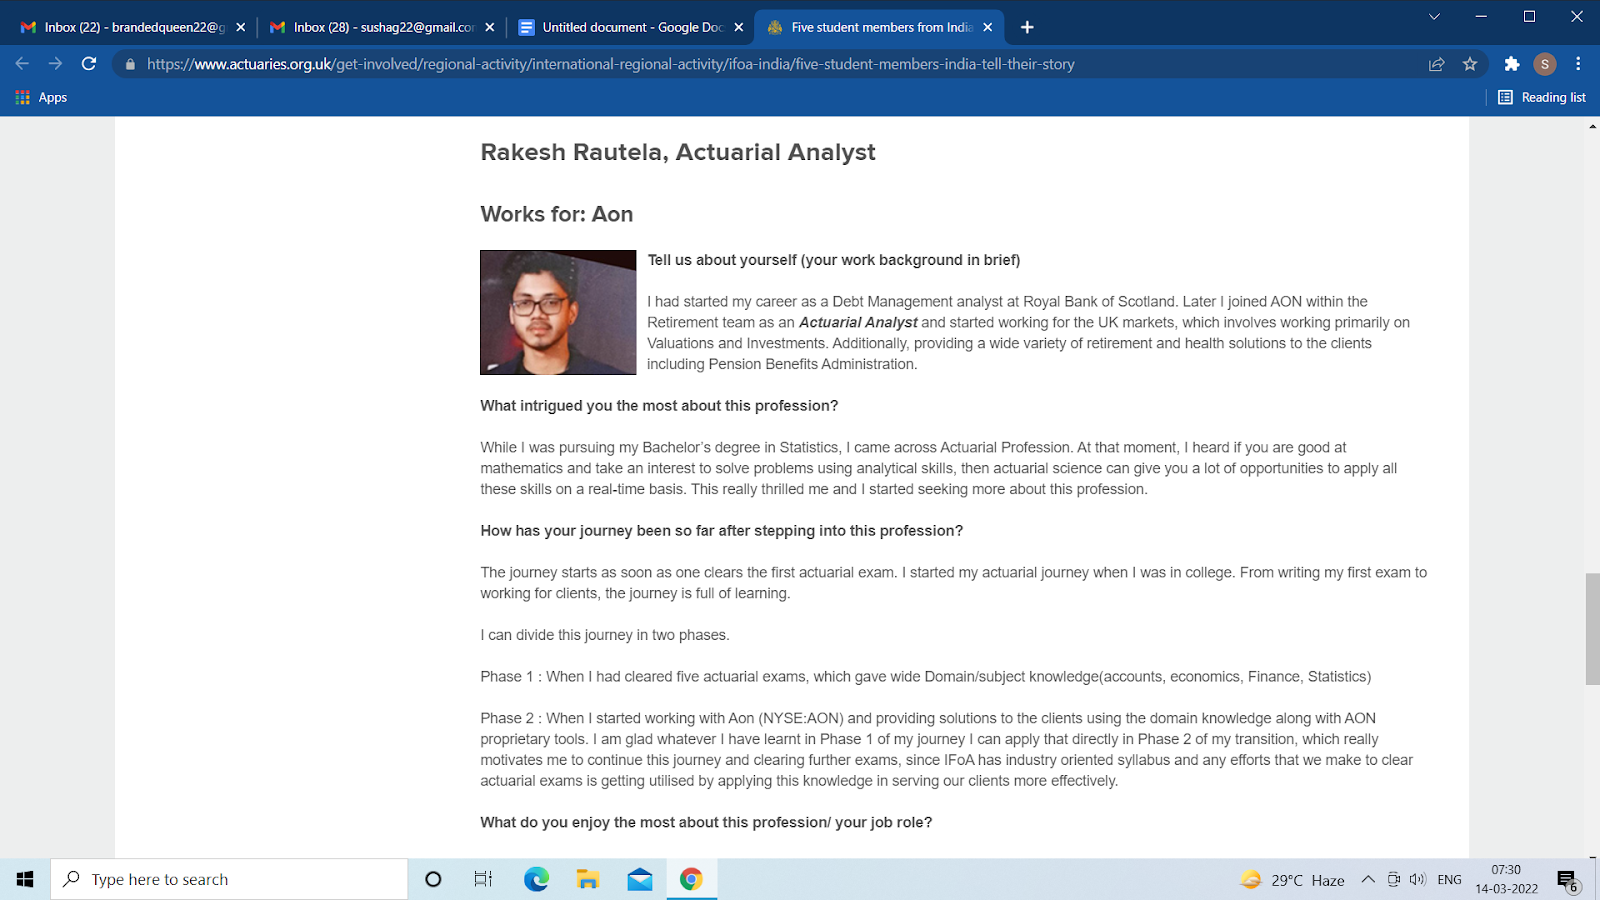This screenshot has height=900, width=1600.
Task: Click the address bar URL field
Action: 610,64
